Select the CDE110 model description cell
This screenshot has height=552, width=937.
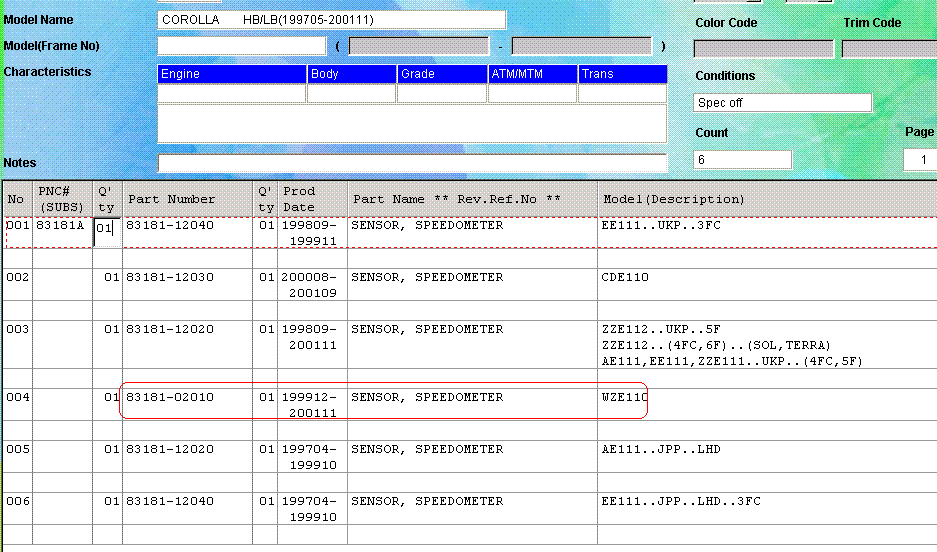pos(625,278)
